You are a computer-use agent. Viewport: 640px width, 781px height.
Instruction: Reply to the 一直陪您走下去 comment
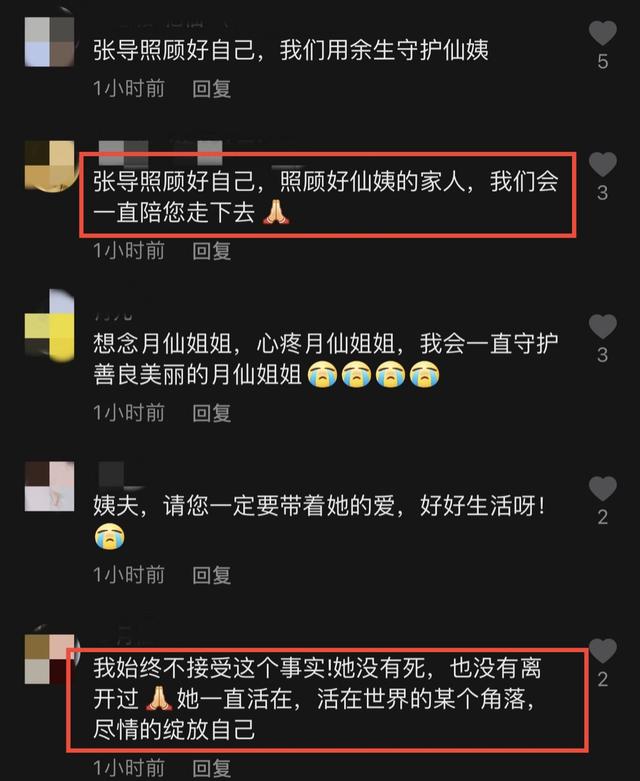(212, 251)
